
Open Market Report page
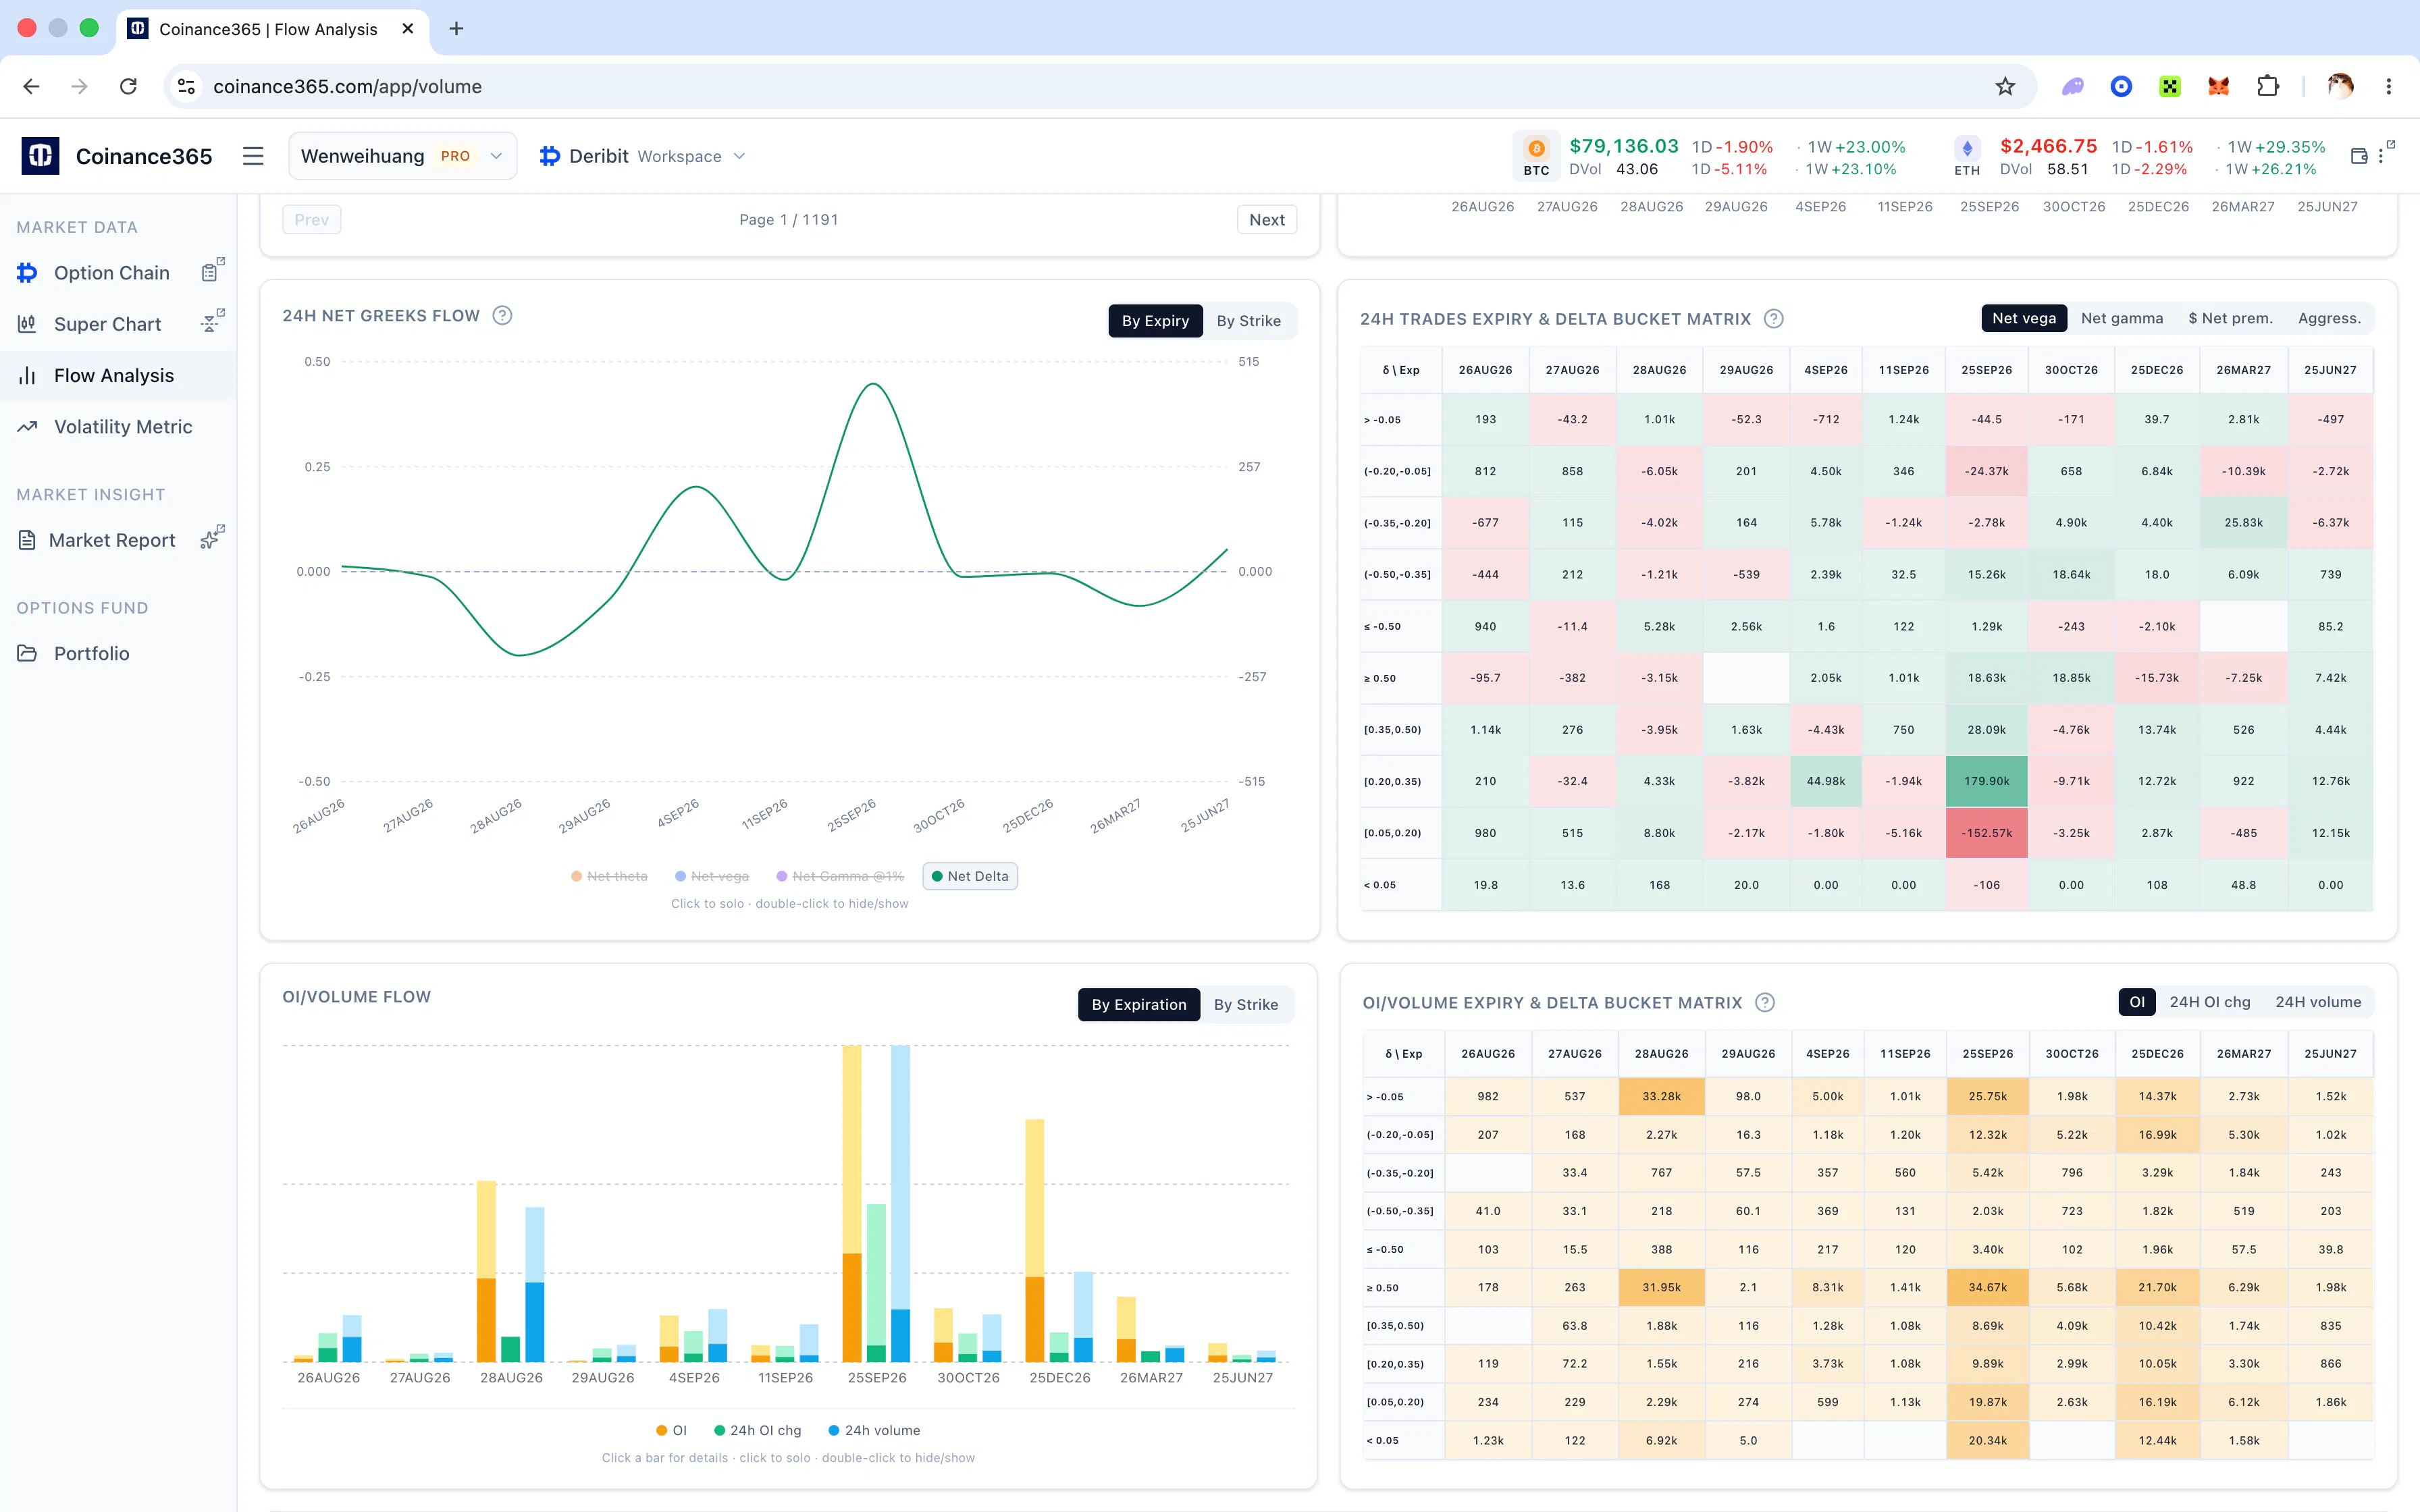(x=112, y=540)
